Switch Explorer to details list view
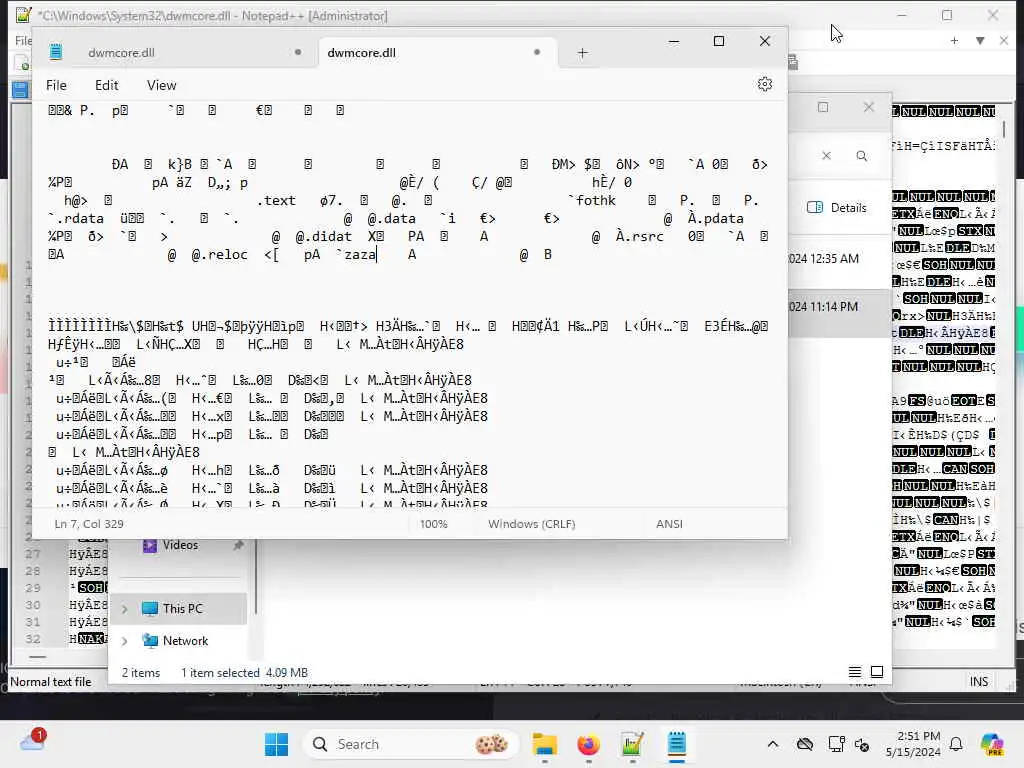The width and height of the screenshot is (1024, 768). [x=854, y=672]
